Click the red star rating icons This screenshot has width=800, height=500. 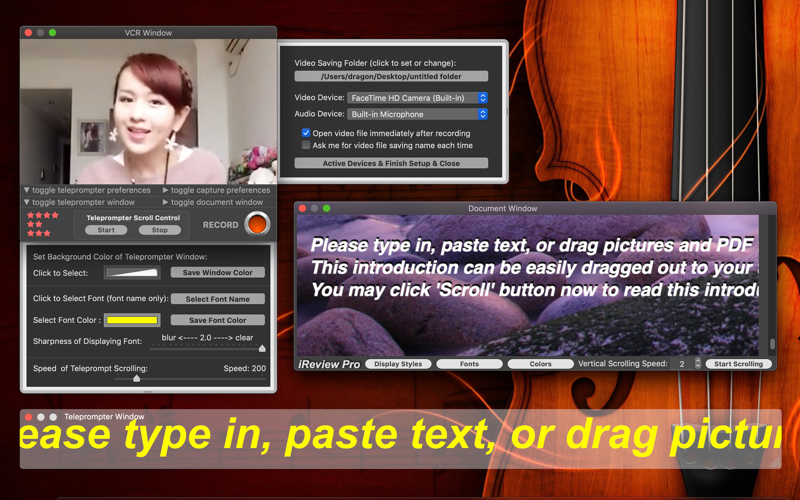42,224
